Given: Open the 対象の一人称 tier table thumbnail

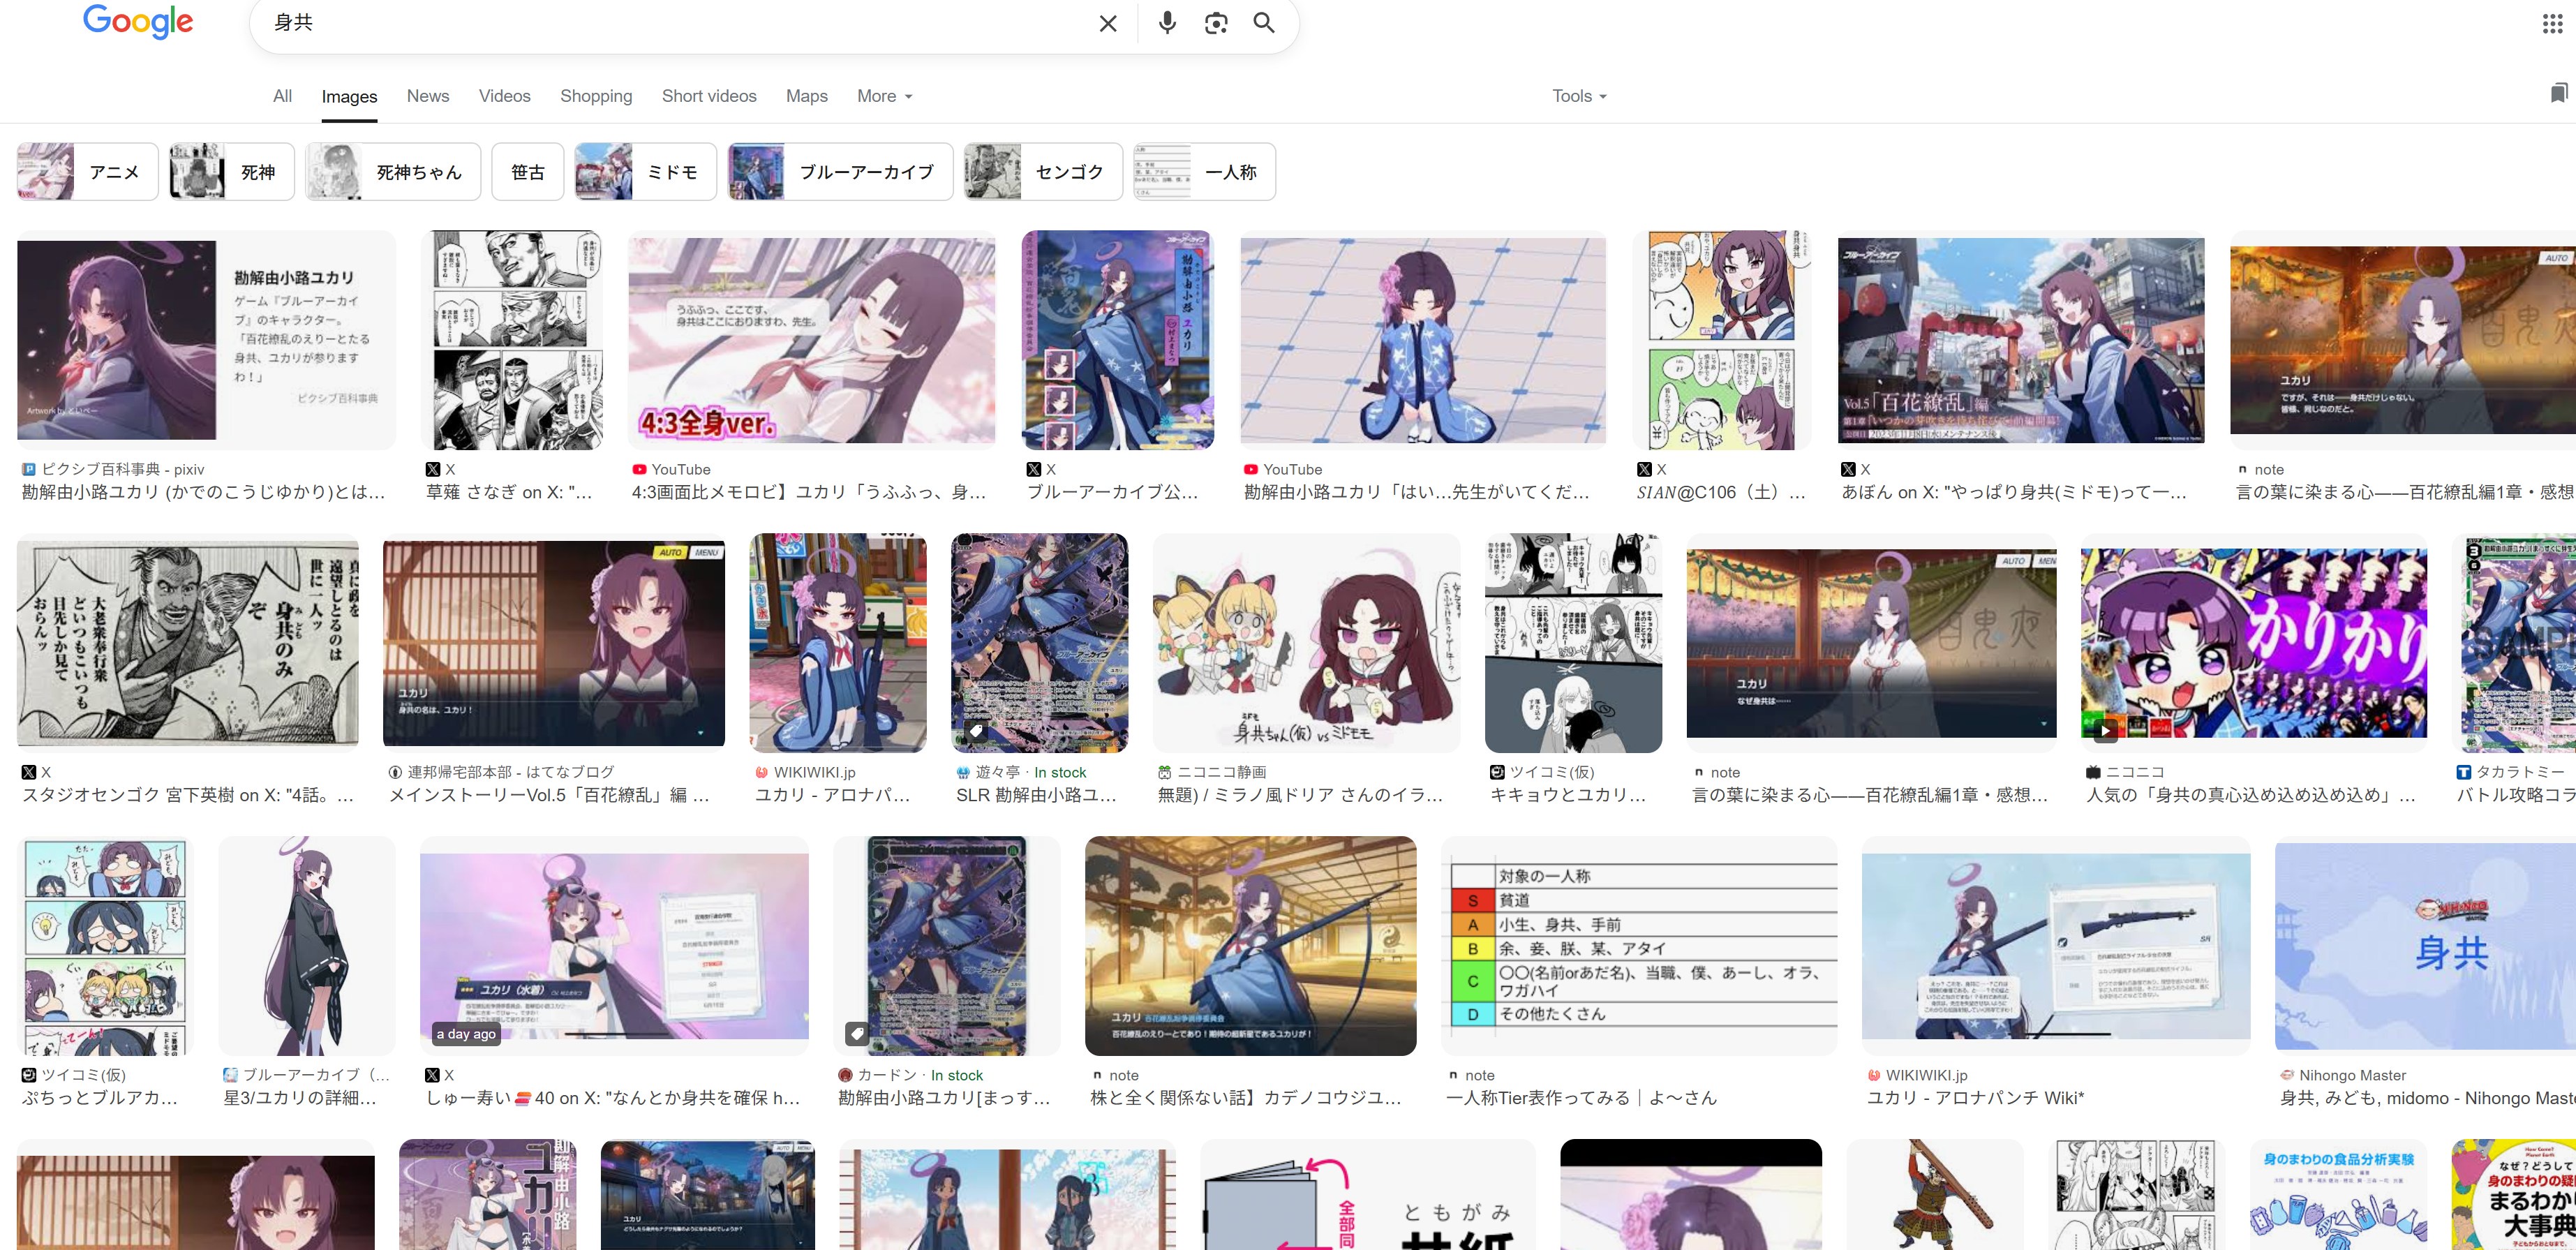Looking at the screenshot, I should (1639, 945).
